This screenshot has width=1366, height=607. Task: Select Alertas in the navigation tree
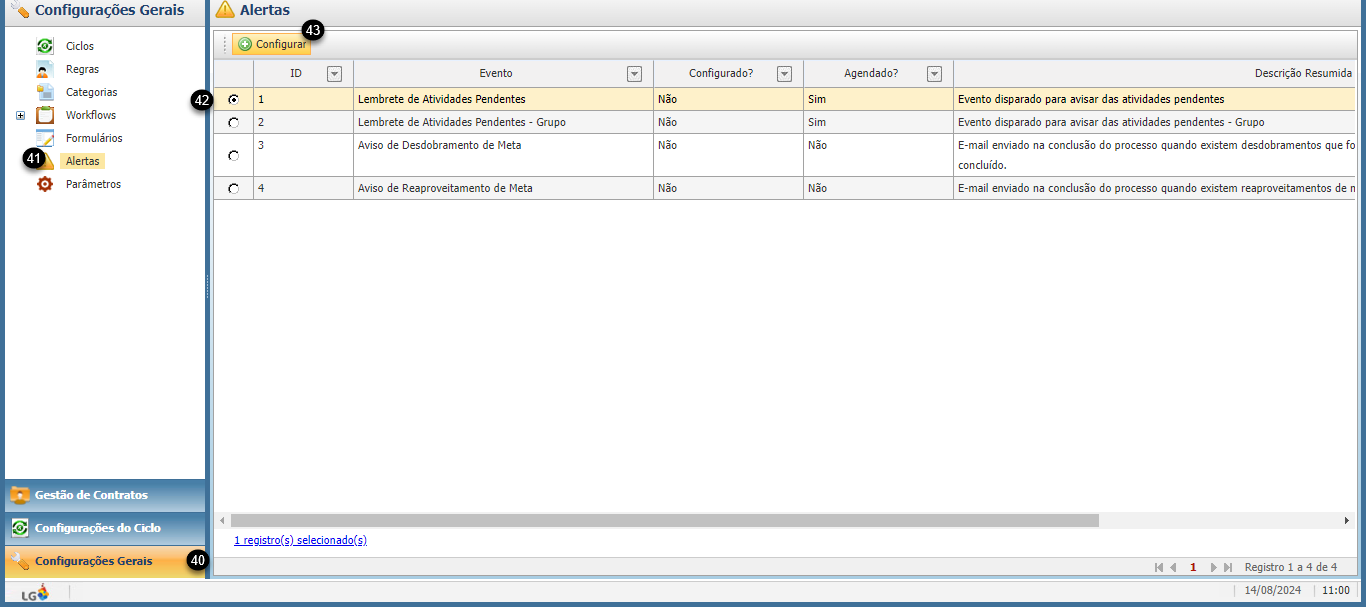[x=82, y=161]
